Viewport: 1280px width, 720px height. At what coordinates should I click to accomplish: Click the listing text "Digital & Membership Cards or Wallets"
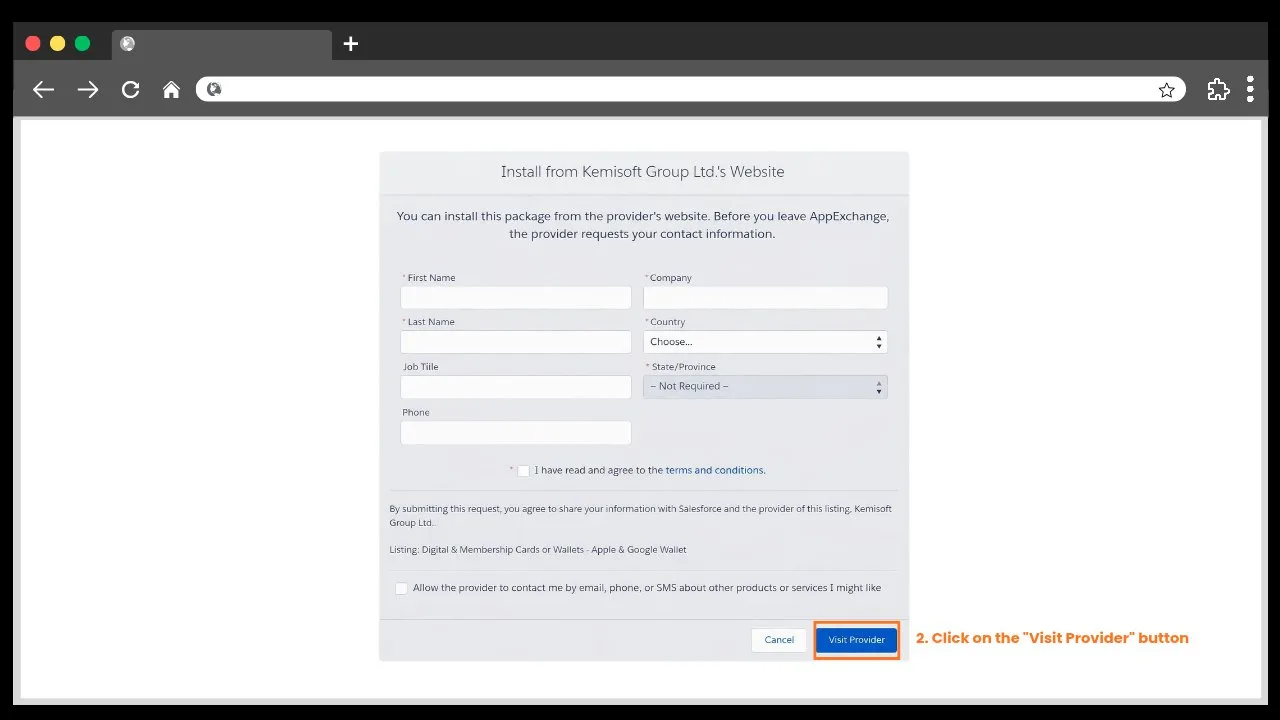click(x=504, y=550)
